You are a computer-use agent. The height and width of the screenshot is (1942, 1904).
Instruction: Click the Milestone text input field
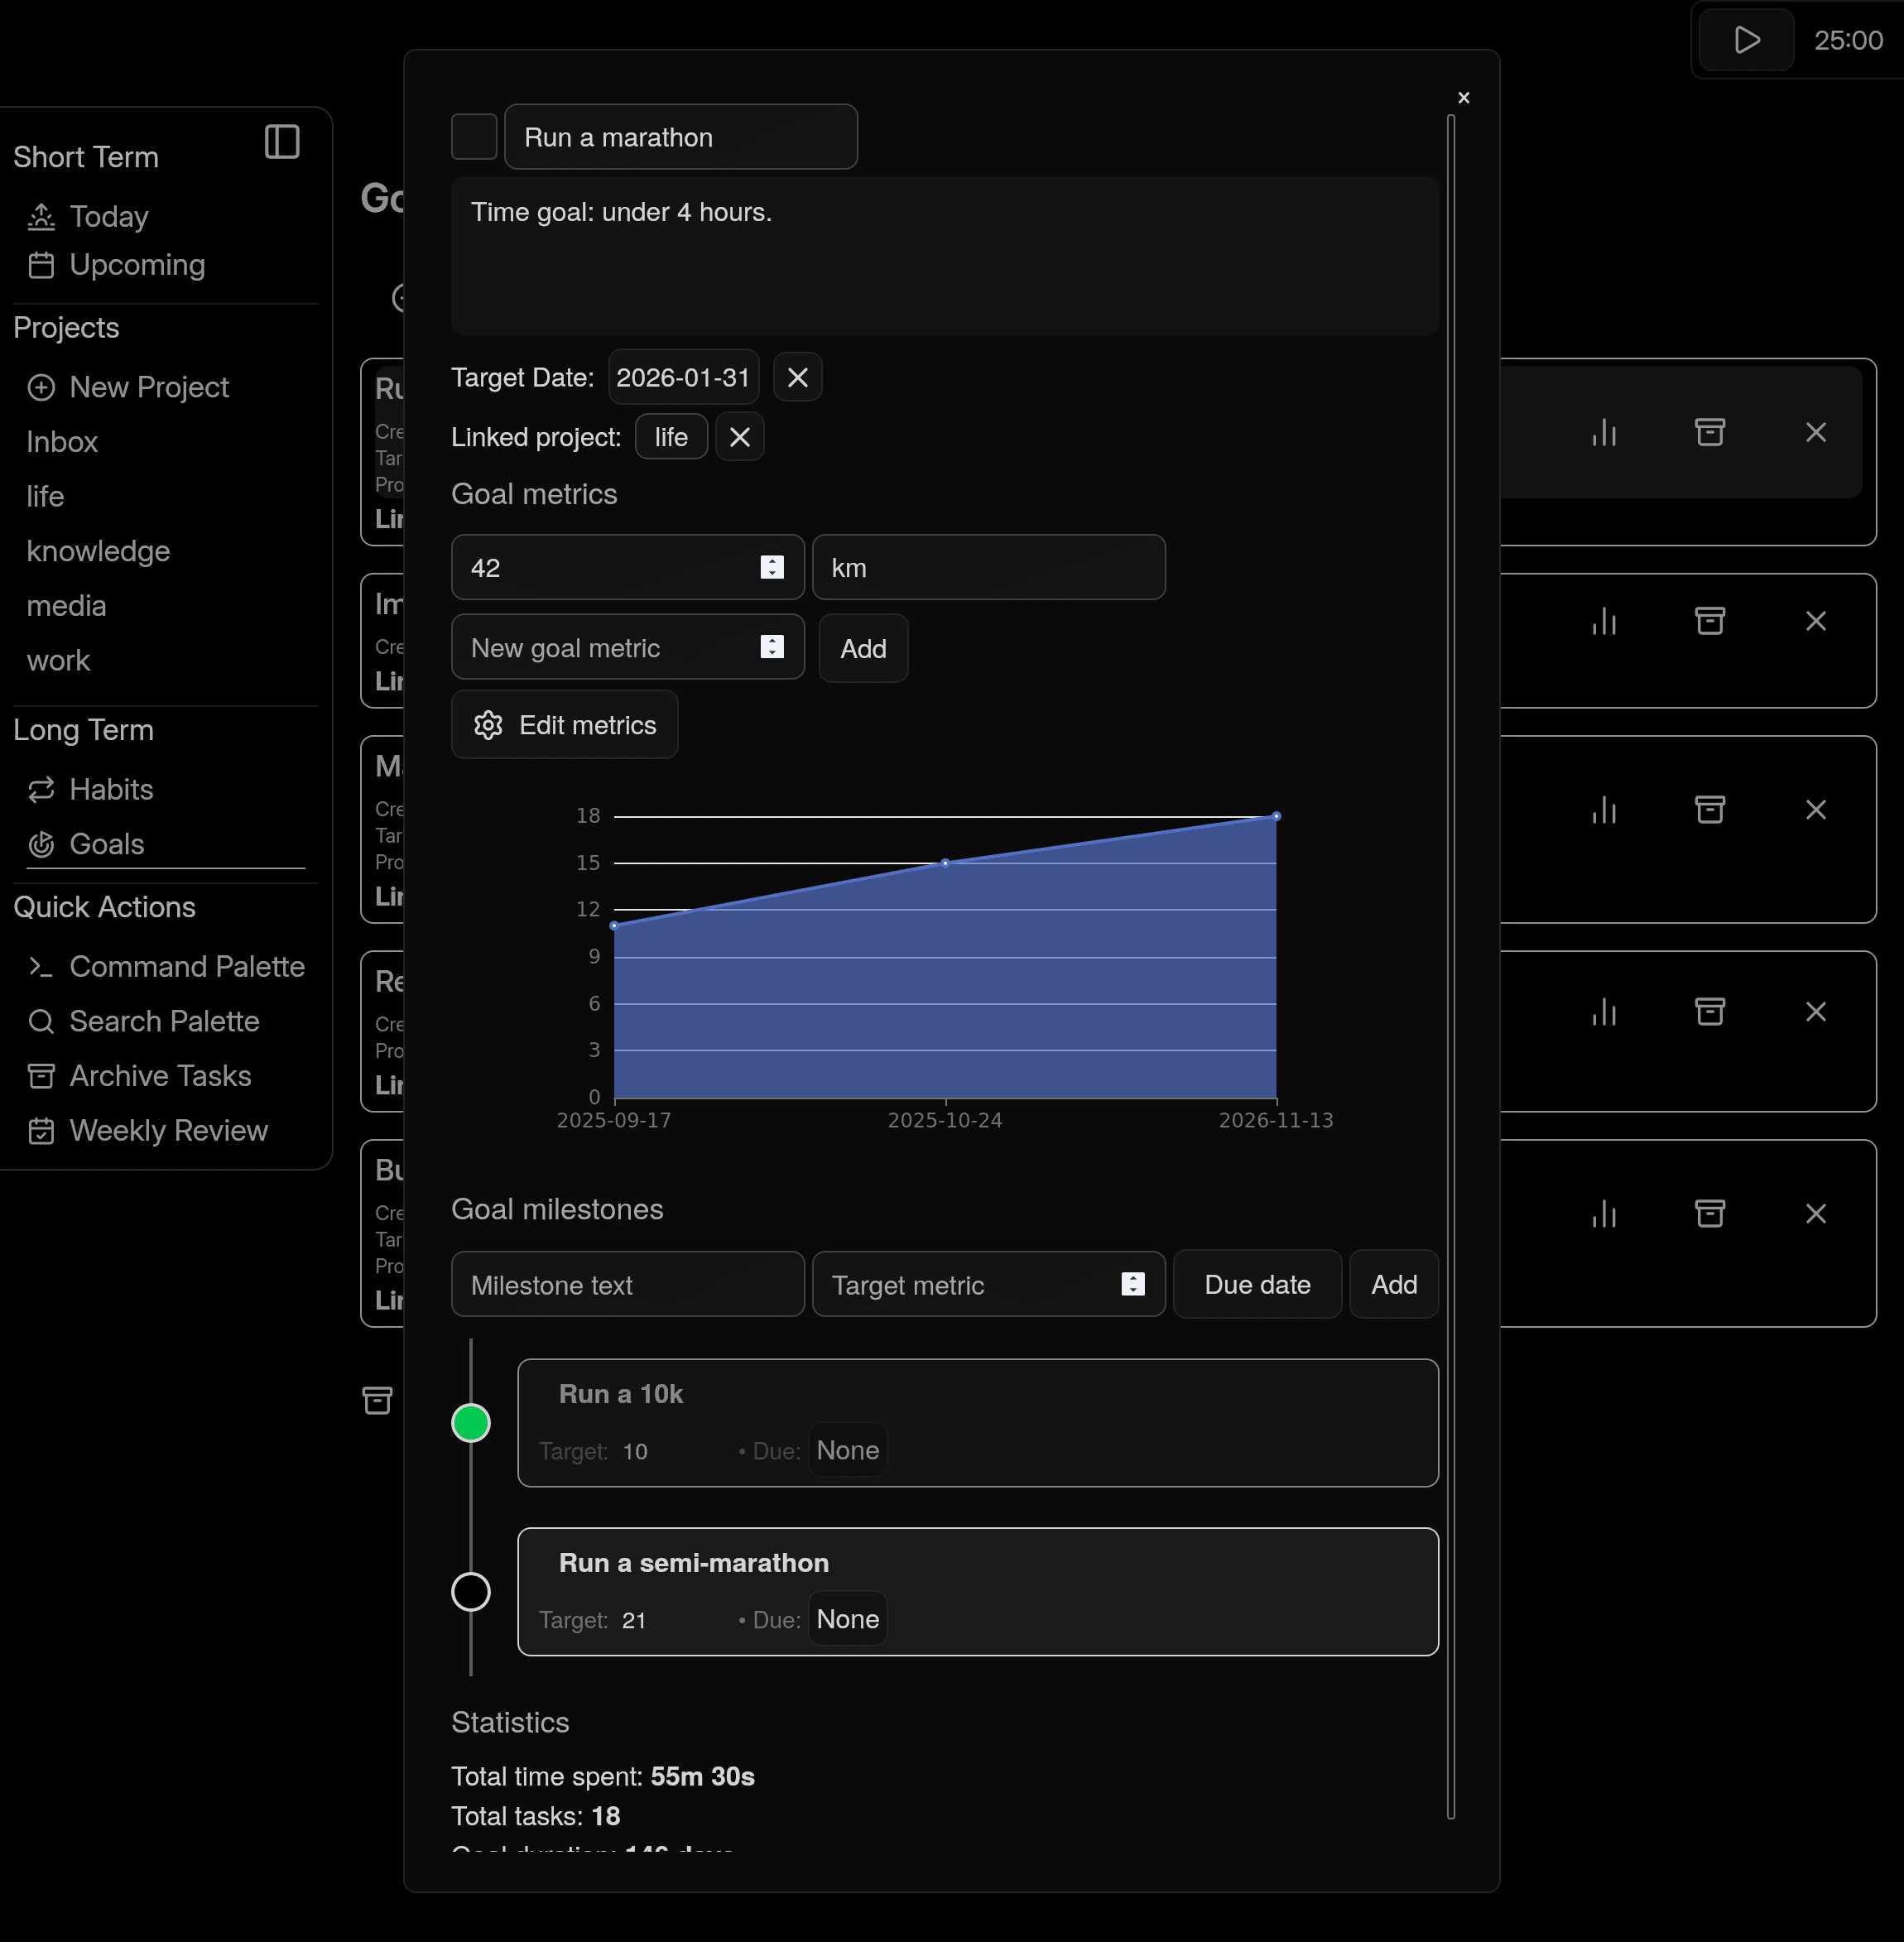[627, 1284]
